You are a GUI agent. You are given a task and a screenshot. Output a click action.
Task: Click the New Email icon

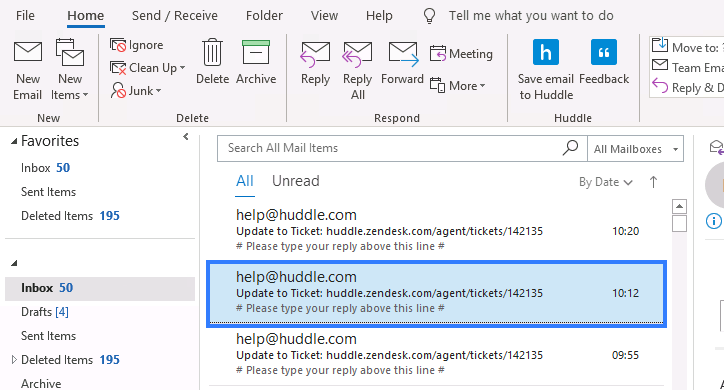[x=28, y=70]
